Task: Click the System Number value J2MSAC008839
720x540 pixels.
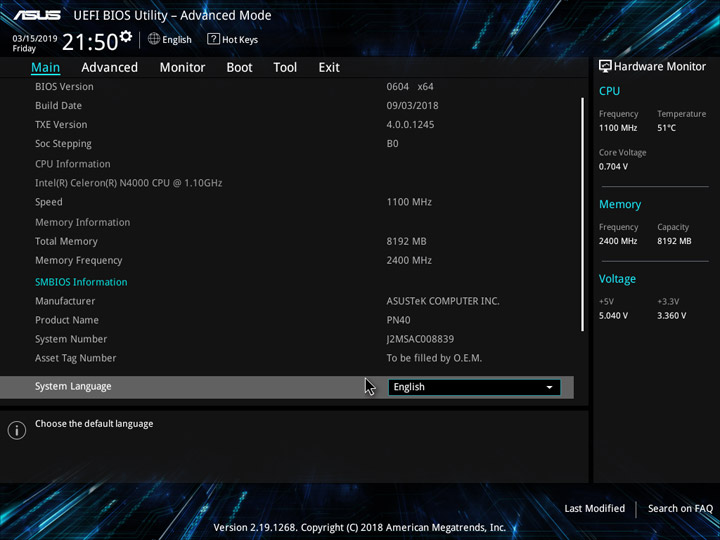Action: [420, 339]
